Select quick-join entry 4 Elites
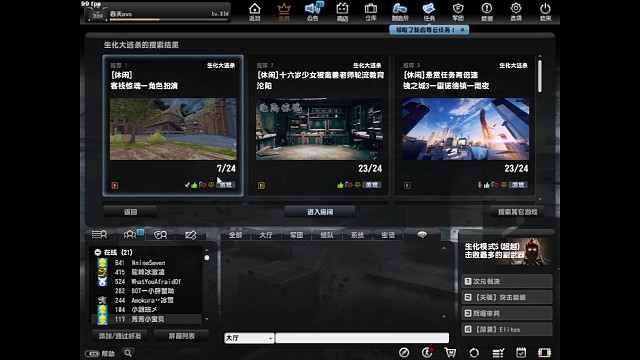Image resolution: width=640 pixels, height=360 pixels. pos(507,329)
